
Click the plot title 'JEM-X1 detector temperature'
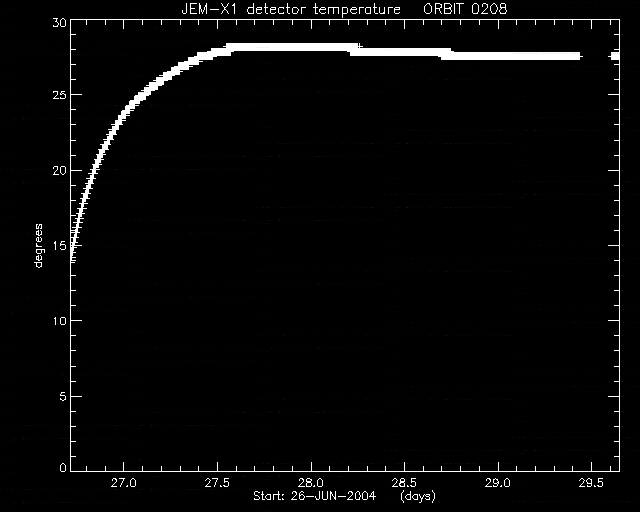point(291,9)
